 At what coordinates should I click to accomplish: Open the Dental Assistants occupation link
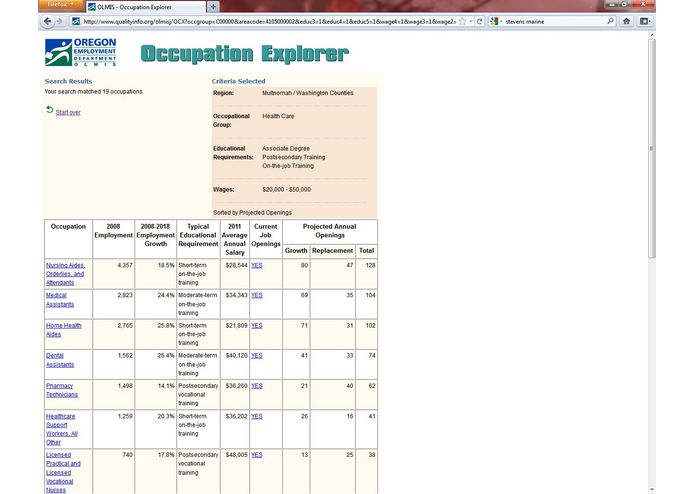coord(60,360)
